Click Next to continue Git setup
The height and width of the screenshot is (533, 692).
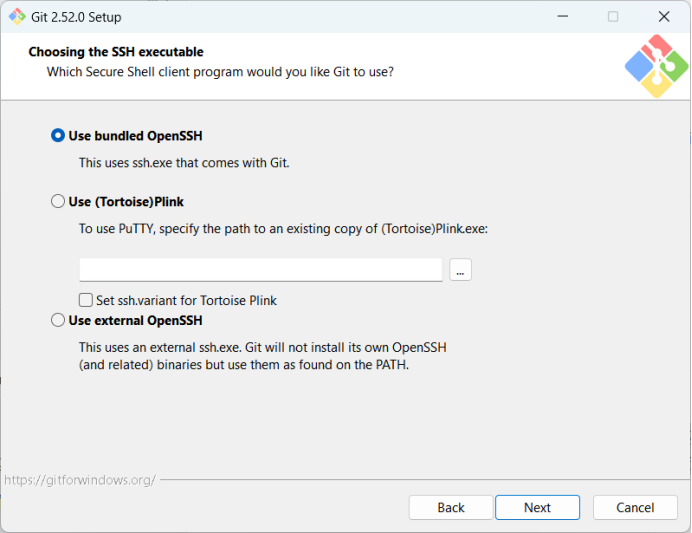tap(537, 507)
